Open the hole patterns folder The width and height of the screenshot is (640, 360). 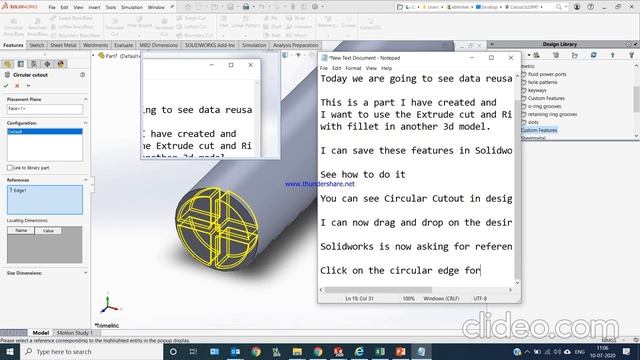(x=542, y=82)
